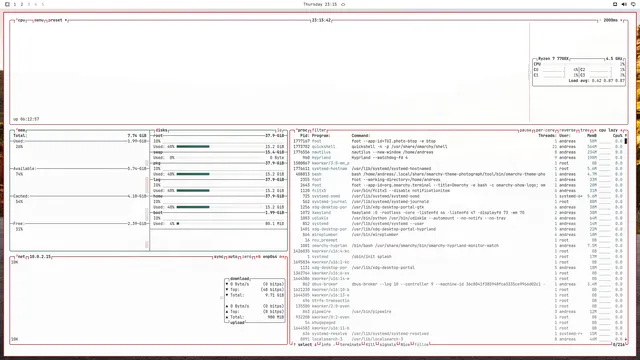The height and width of the screenshot is (360, 640).
Task: Click the update indicator beside the clock
Action: [343, 4]
